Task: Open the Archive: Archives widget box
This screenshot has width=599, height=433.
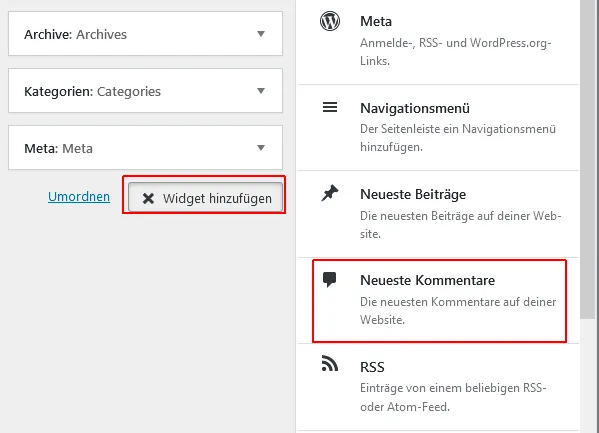Action: pyautogui.click(x=146, y=34)
